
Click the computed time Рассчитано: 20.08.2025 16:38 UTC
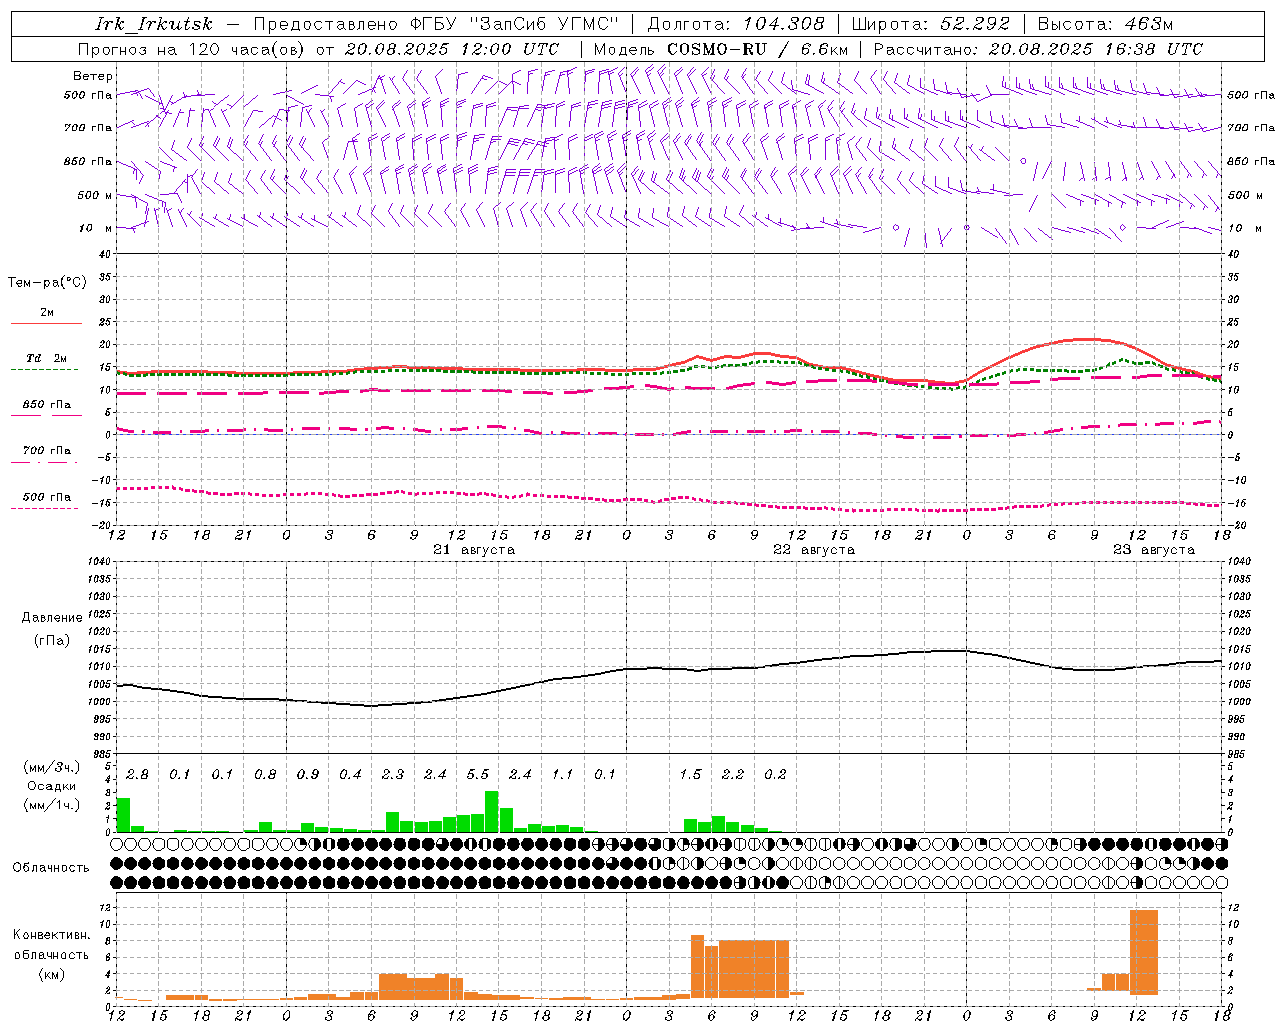[x=1038, y=49]
